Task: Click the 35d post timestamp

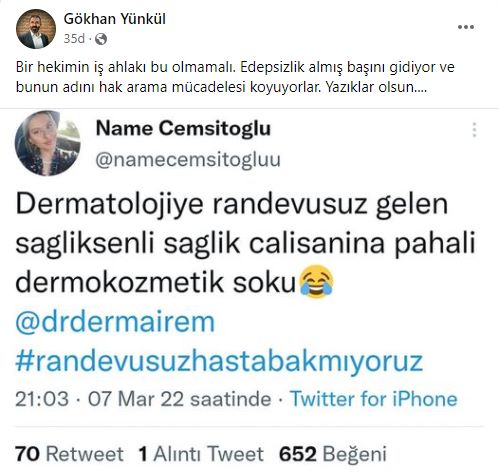Action: (74, 39)
